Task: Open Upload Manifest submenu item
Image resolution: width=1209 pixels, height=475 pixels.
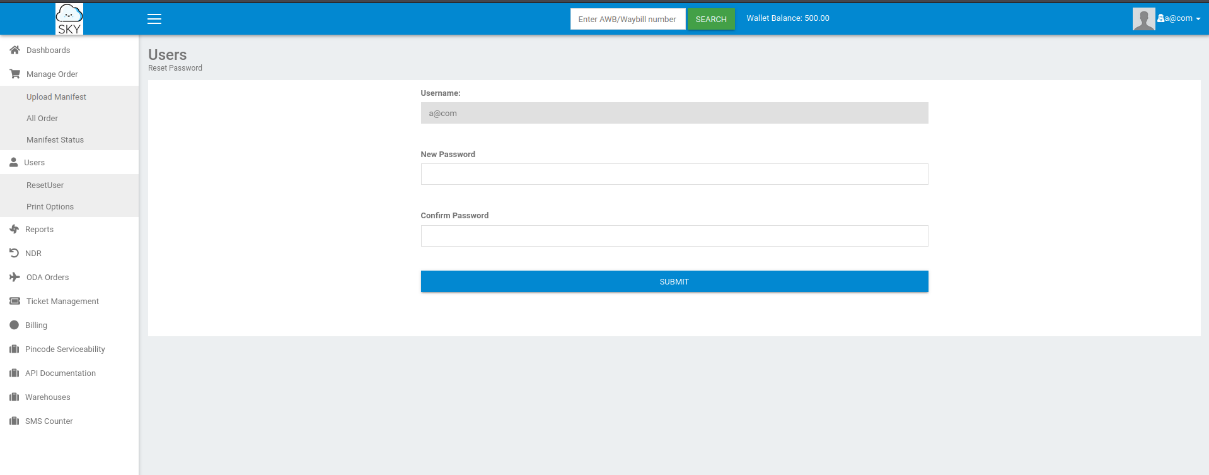Action: pos(56,97)
